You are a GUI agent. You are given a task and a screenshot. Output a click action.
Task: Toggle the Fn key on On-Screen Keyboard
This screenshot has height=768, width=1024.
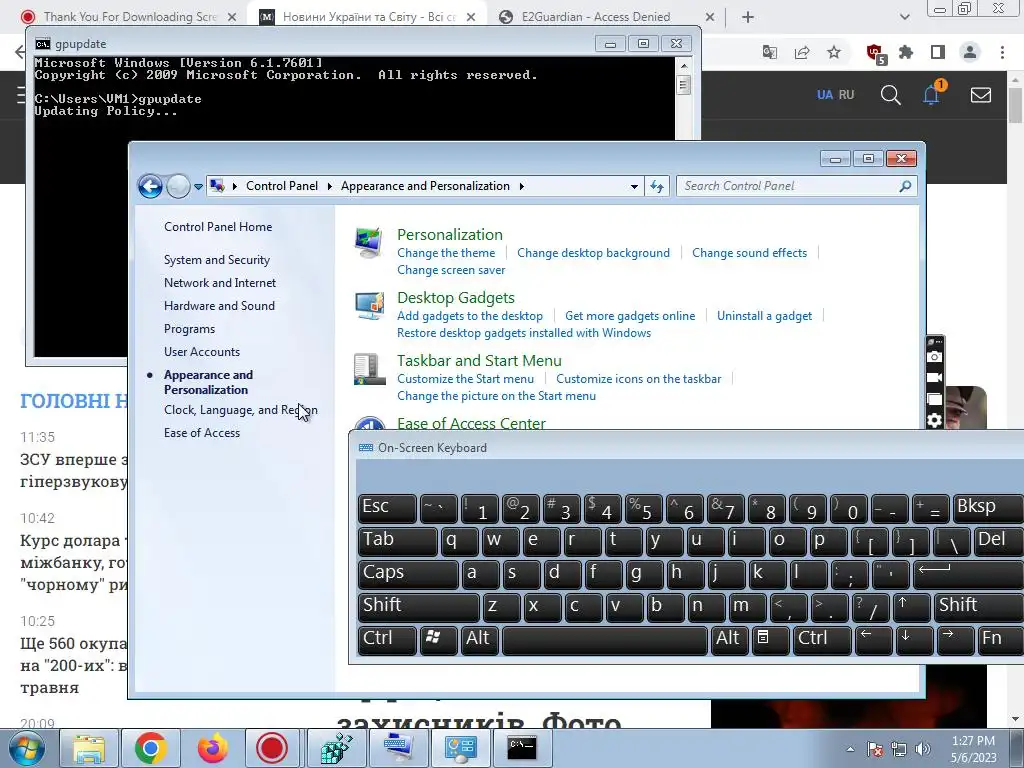coord(999,639)
